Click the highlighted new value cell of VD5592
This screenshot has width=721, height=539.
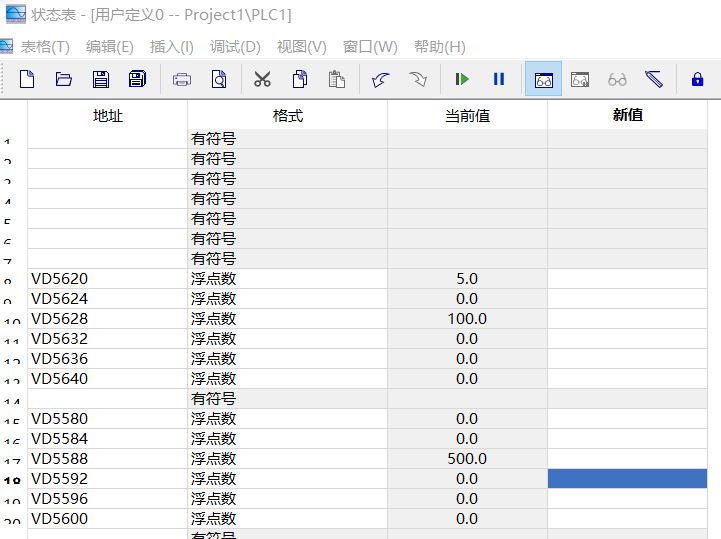coord(627,479)
